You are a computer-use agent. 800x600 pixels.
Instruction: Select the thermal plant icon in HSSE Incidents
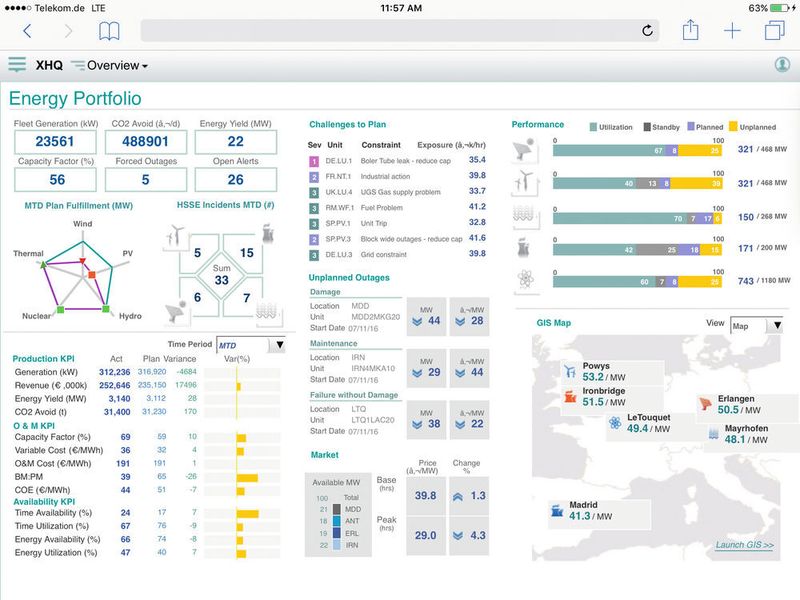tap(267, 234)
